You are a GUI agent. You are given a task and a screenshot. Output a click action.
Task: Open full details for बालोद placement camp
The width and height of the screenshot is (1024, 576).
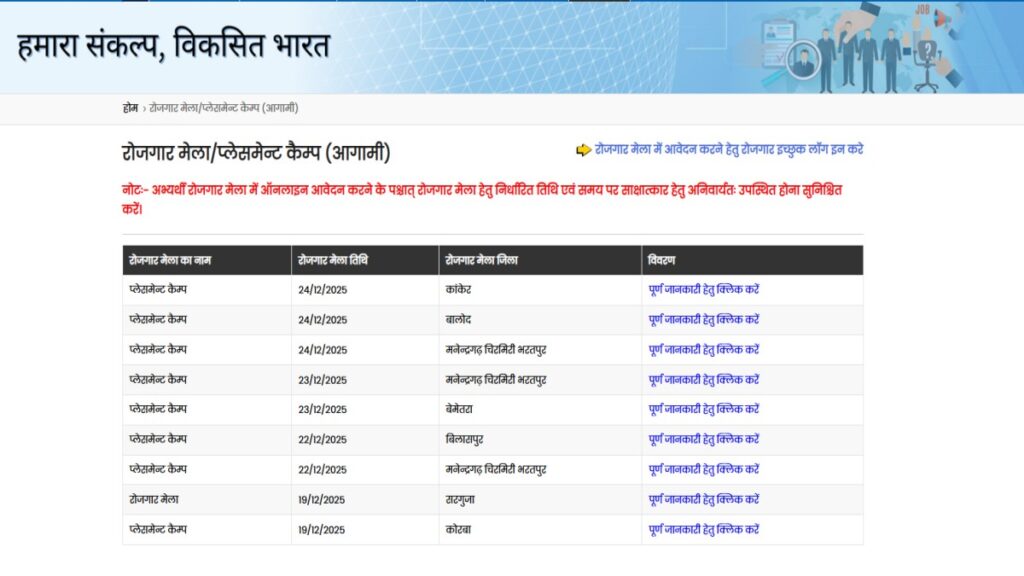coord(703,320)
